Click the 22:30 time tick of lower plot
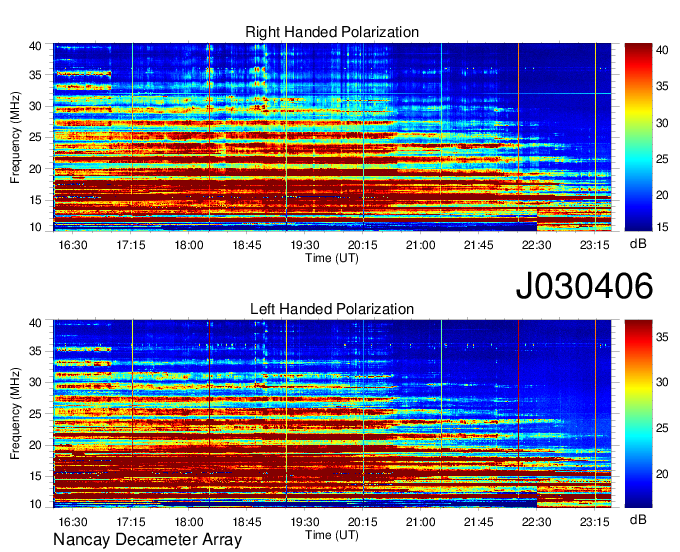Viewport: 680px width, 552px height. click(x=536, y=522)
